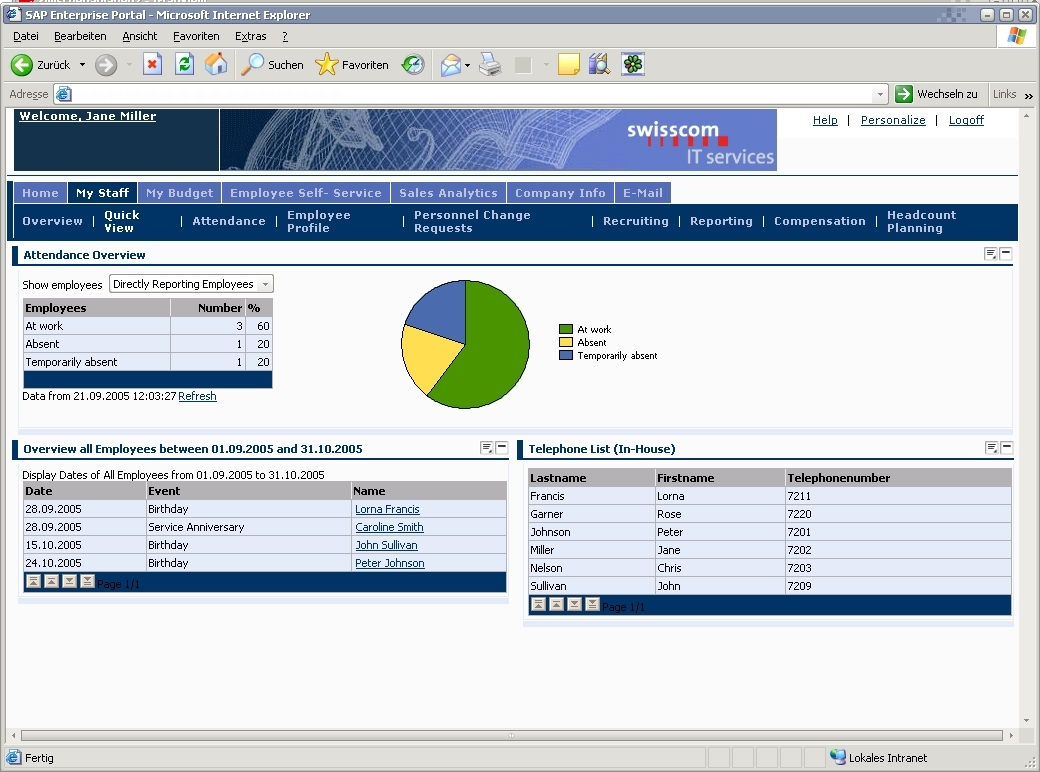Screen dimensions: 1040x772
Task: Collapse the Telephone List (In-House) panel
Action: coord(1006,448)
